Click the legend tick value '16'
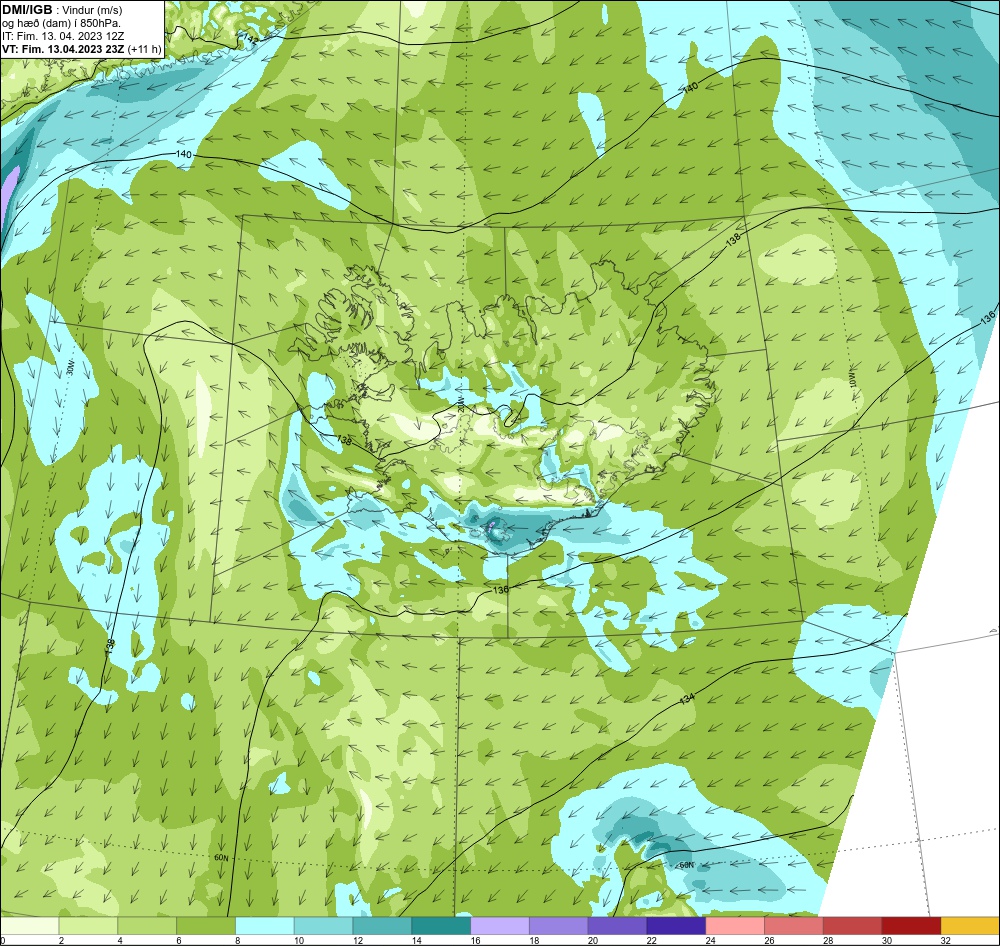The height and width of the screenshot is (946, 1000). (x=475, y=940)
